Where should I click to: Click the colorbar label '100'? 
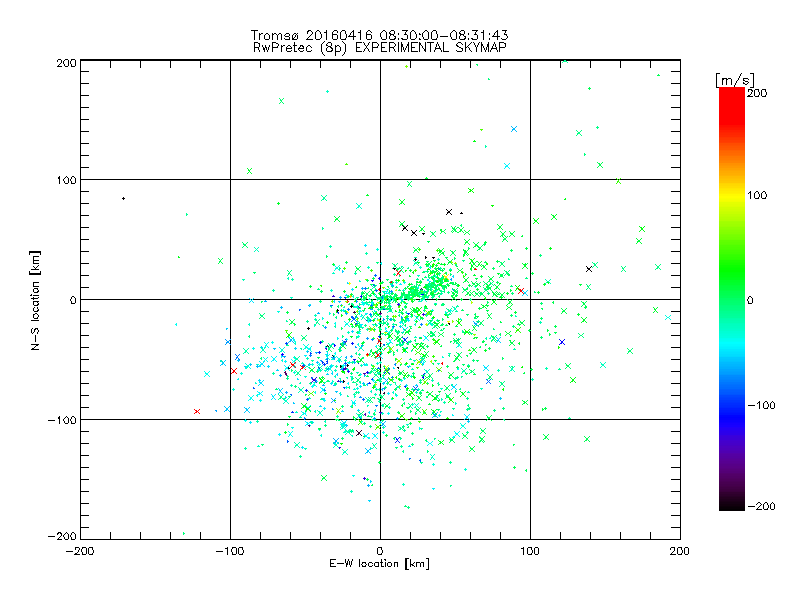click(757, 195)
